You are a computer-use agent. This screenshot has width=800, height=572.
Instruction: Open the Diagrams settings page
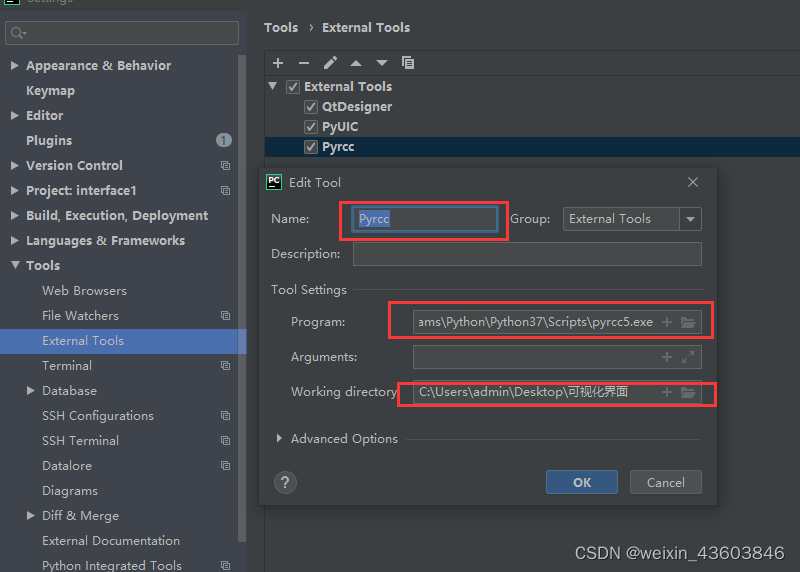tap(70, 491)
